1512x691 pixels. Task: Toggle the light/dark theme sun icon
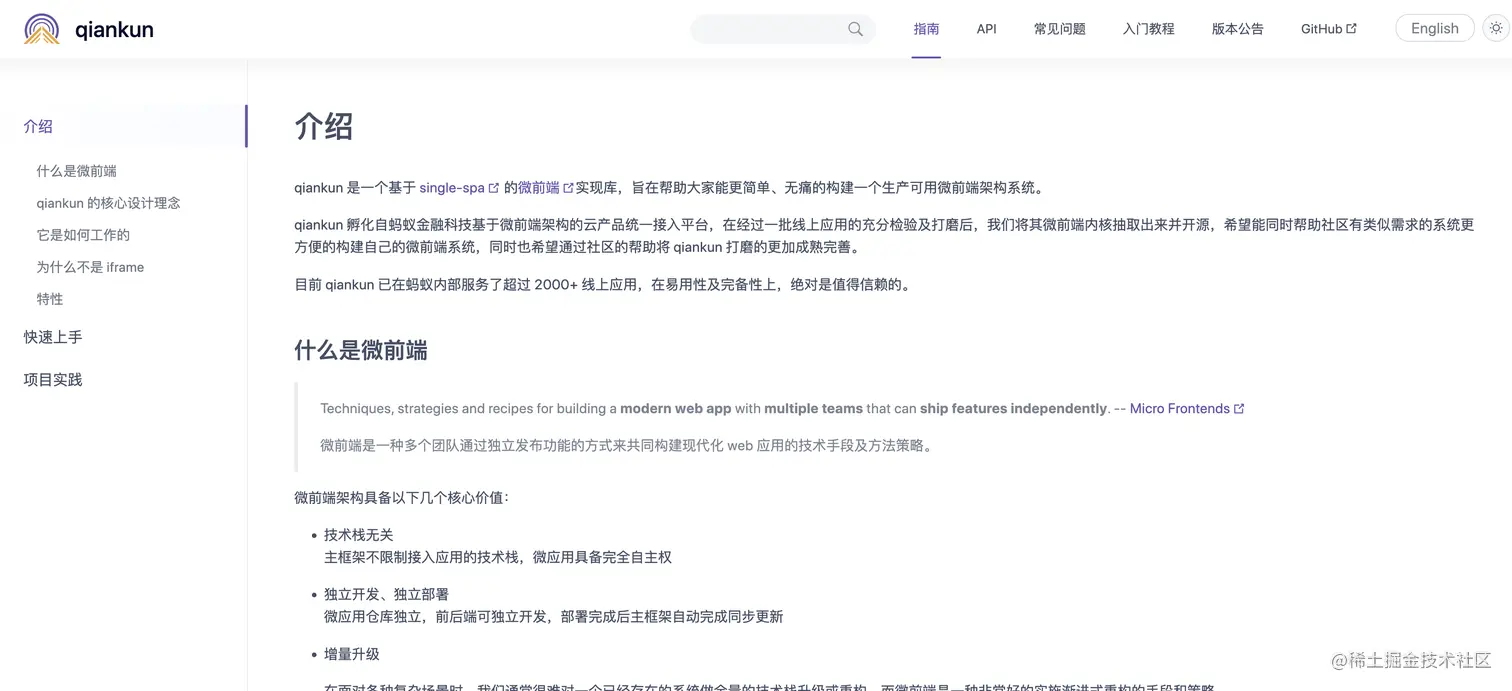[x=1496, y=28]
